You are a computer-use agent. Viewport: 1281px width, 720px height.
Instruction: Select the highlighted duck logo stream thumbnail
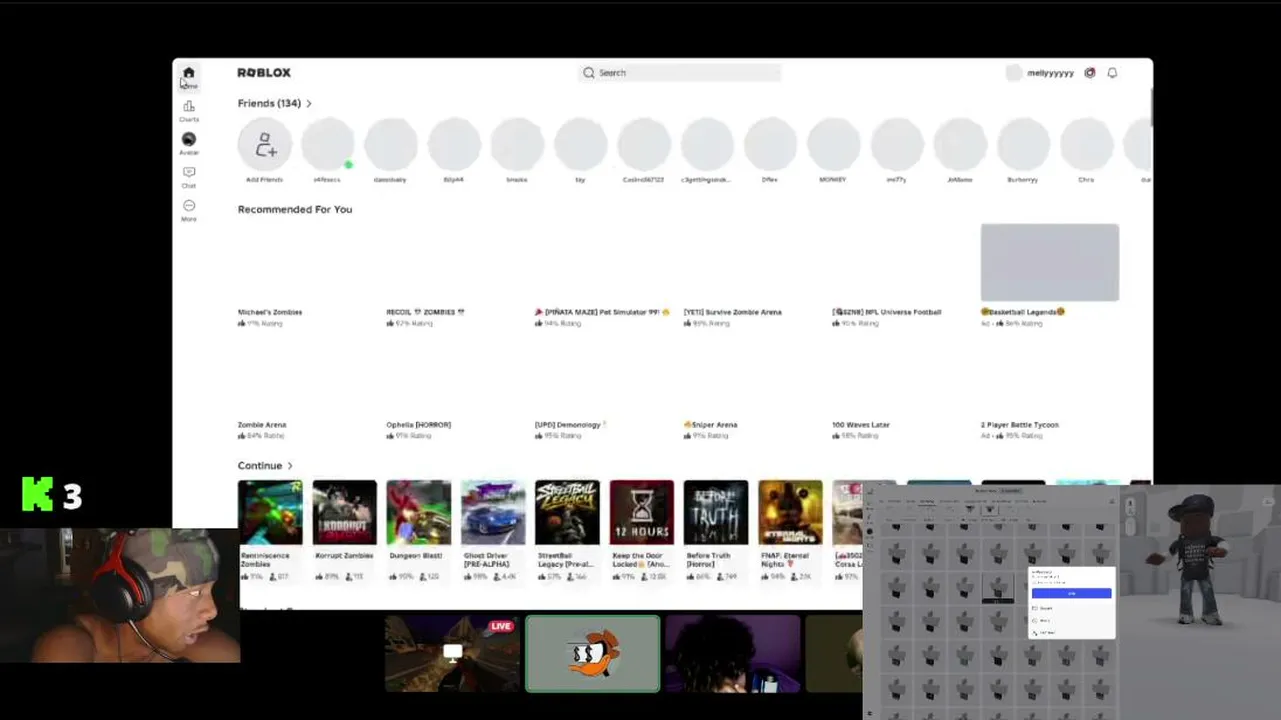pos(593,653)
